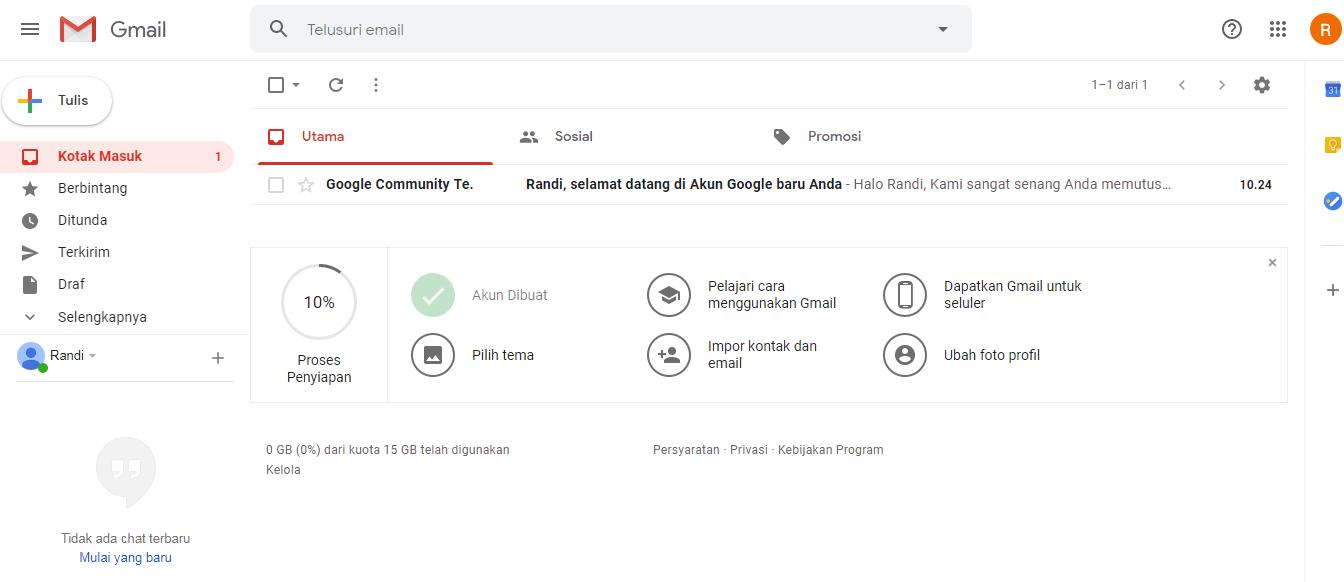Switch to the Sosial tab

[630, 137]
